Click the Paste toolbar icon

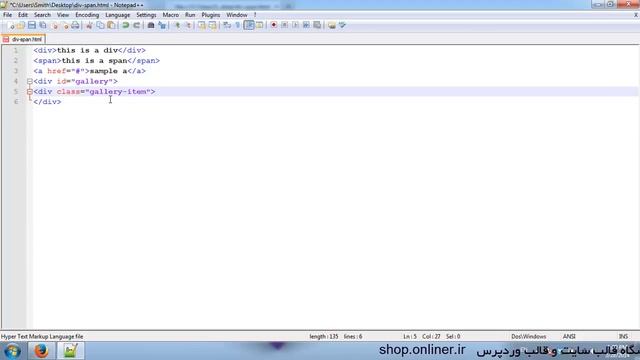tap(111, 25)
